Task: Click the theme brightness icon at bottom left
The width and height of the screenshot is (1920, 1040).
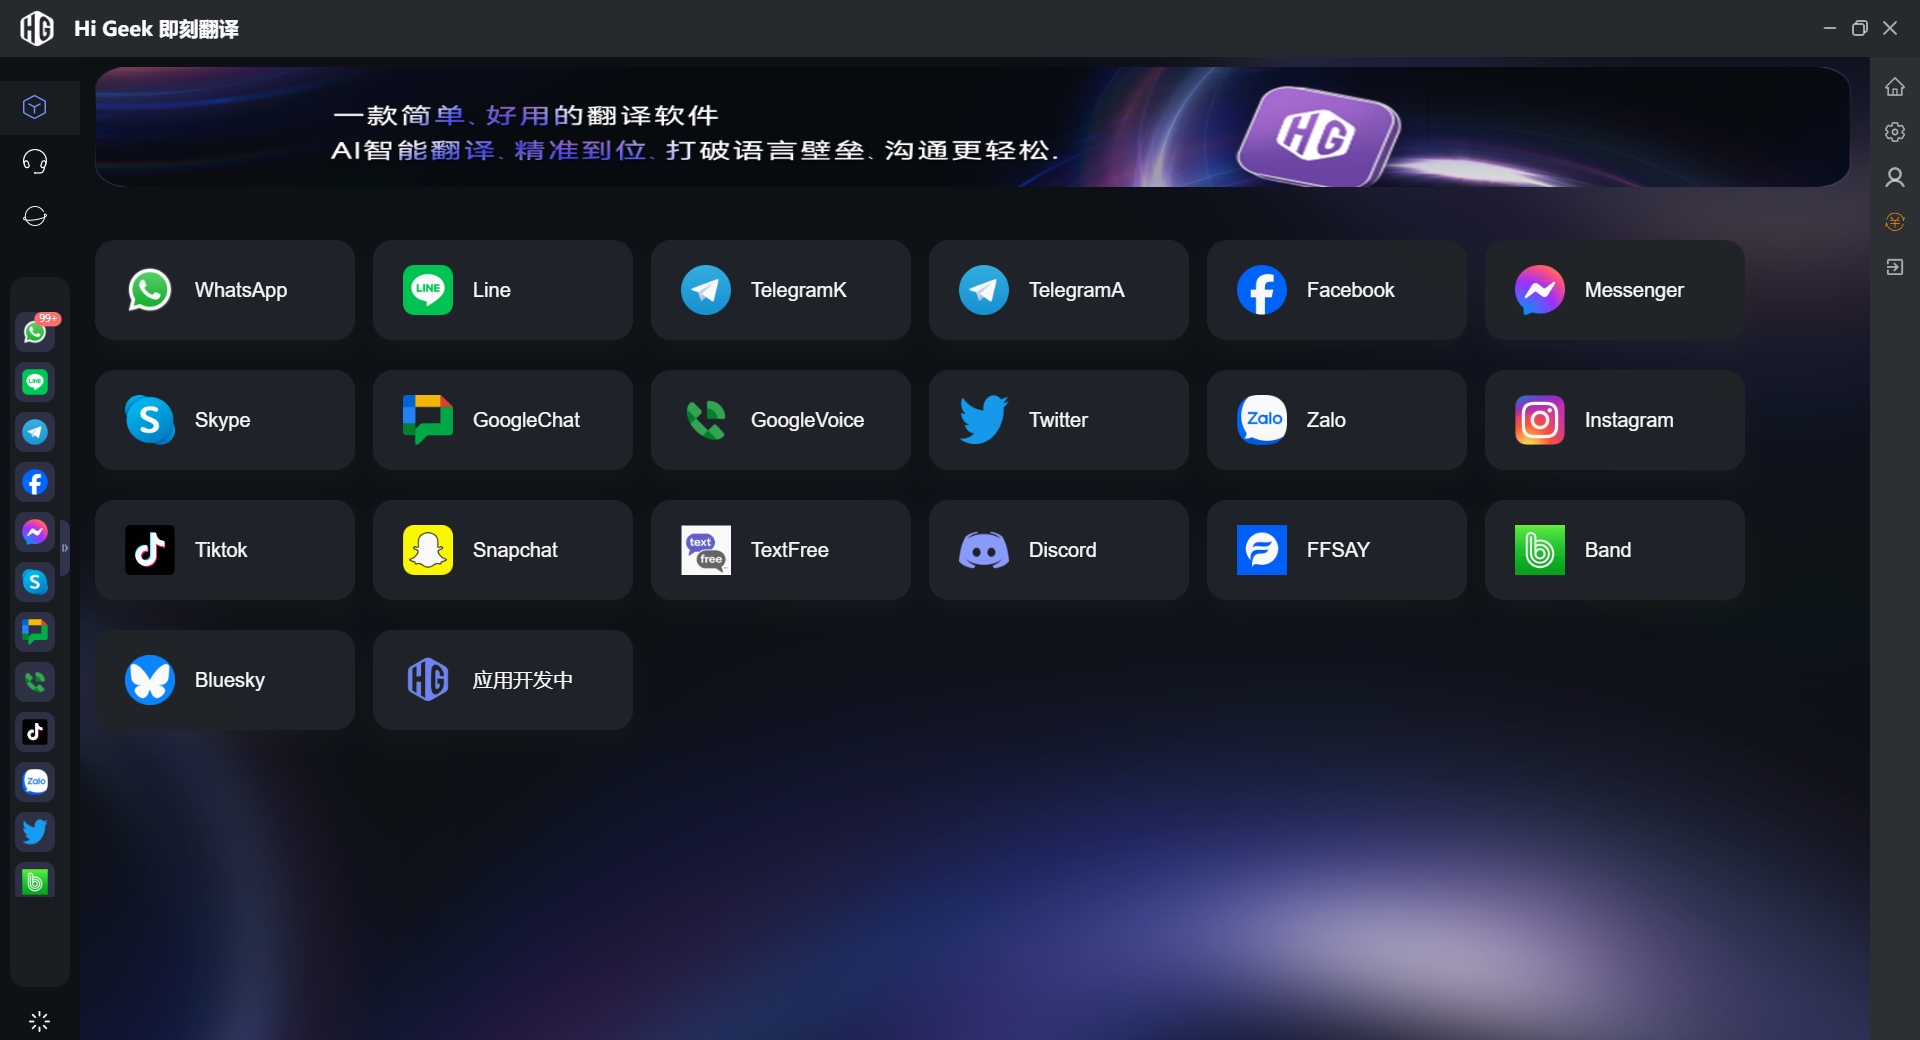Action: click(39, 1021)
